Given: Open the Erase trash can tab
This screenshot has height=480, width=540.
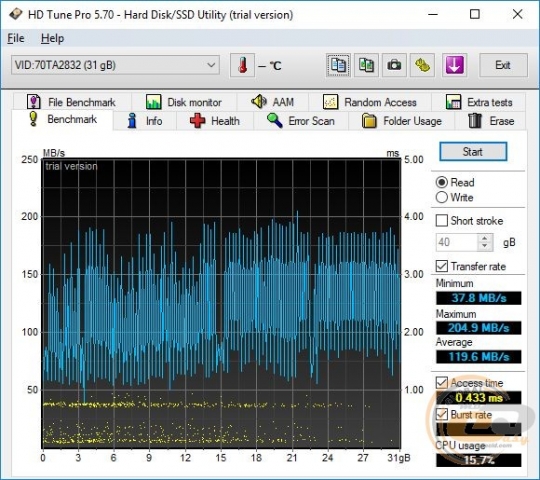Looking at the screenshot, I should pos(491,121).
